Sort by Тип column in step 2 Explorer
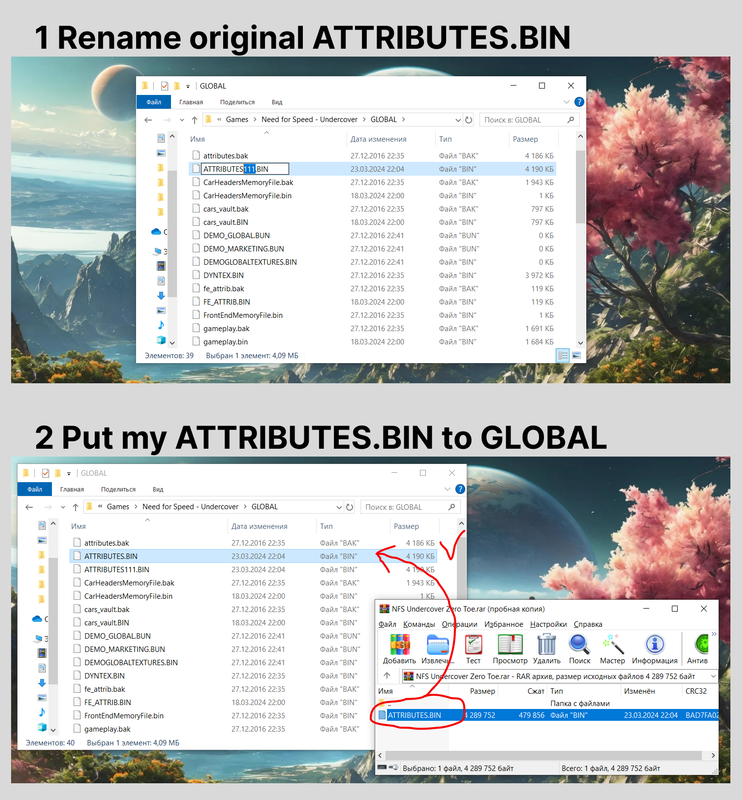This screenshot has height=800, width=742. pyautogui.click(x=326, y=526)
